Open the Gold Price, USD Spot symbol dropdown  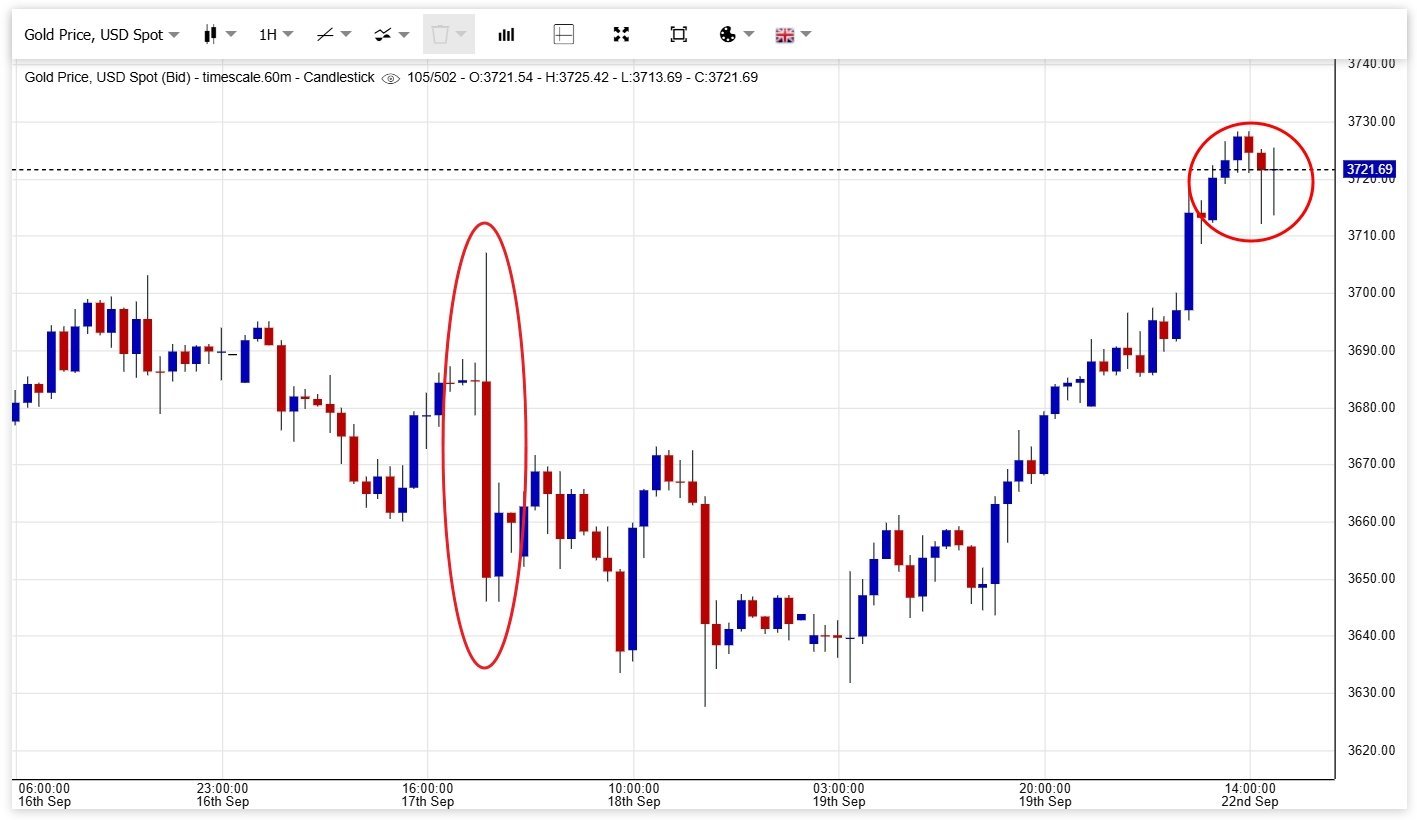[101, 35]
